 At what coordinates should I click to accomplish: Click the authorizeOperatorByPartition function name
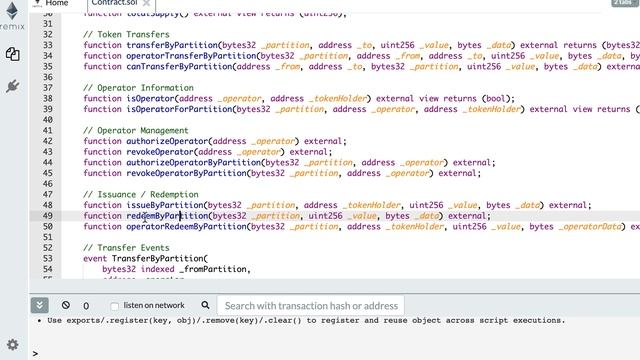click(x=193, y=162)
